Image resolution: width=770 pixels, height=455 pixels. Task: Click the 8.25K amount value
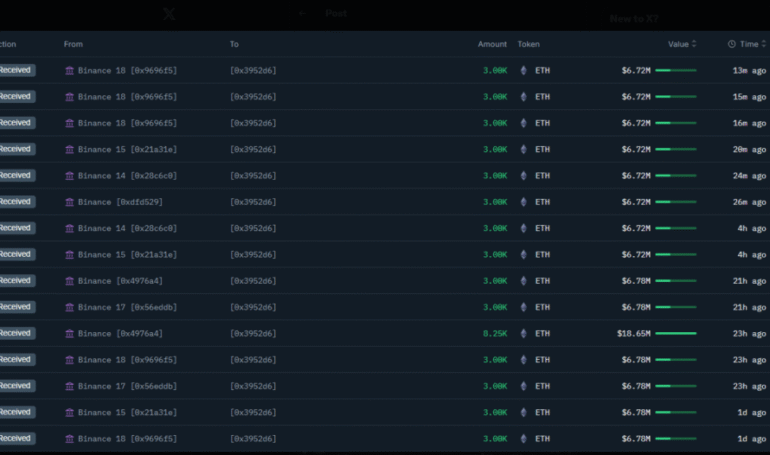495,333
